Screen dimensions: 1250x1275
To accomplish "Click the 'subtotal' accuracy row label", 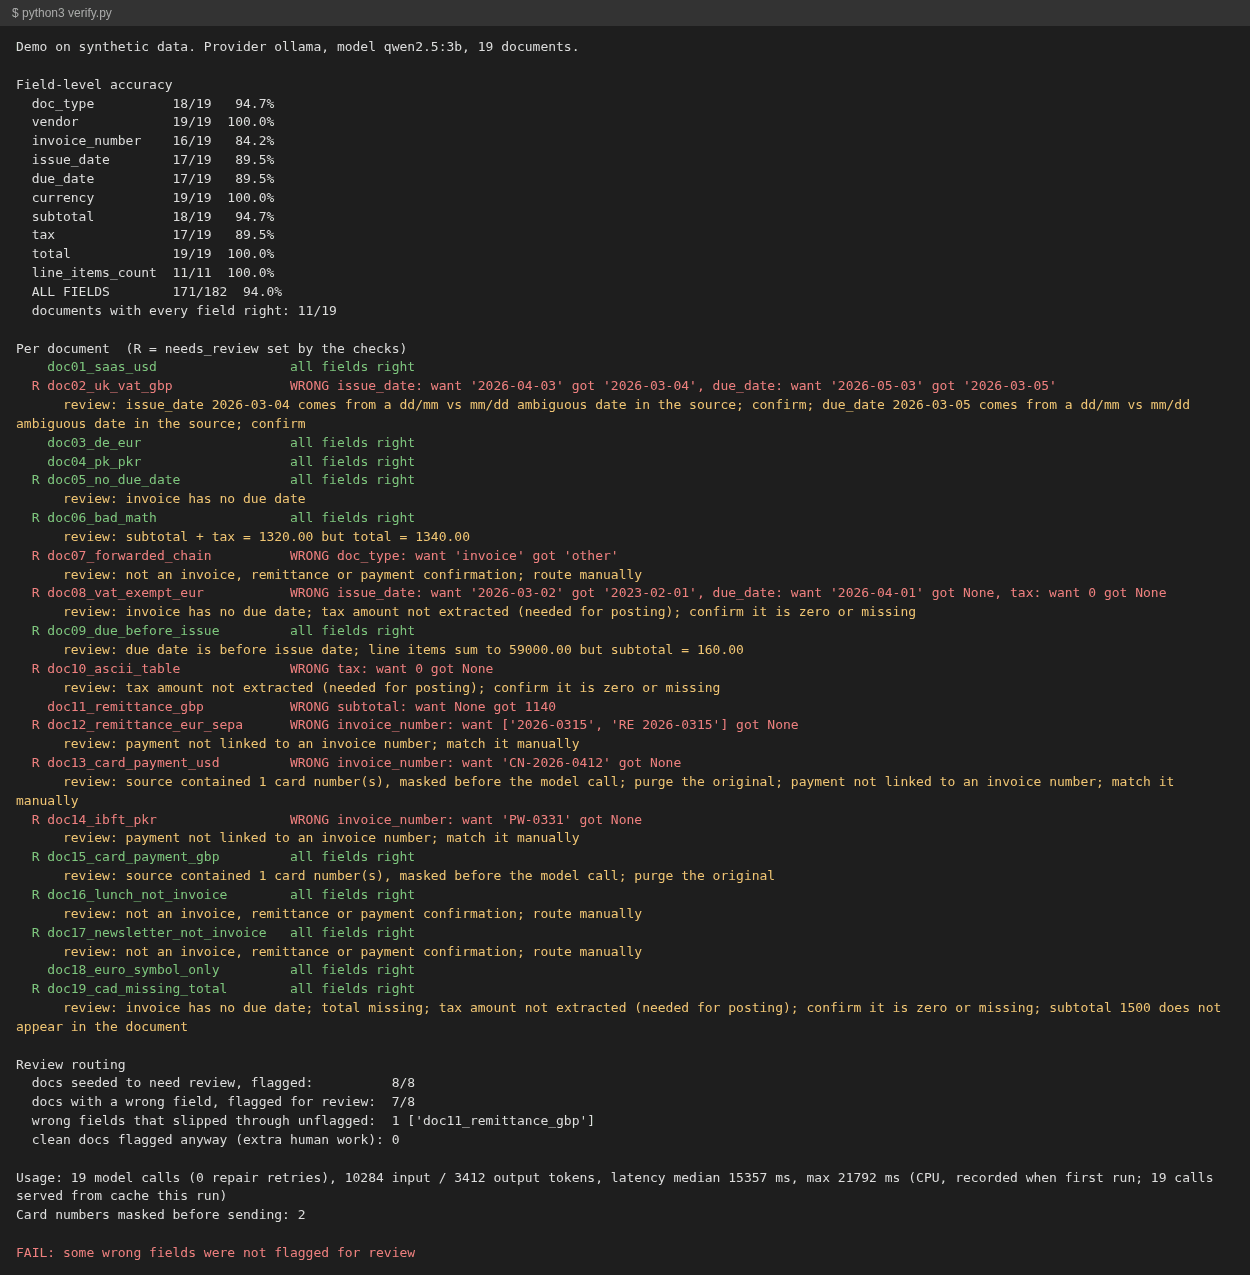I will click(63, 217).
